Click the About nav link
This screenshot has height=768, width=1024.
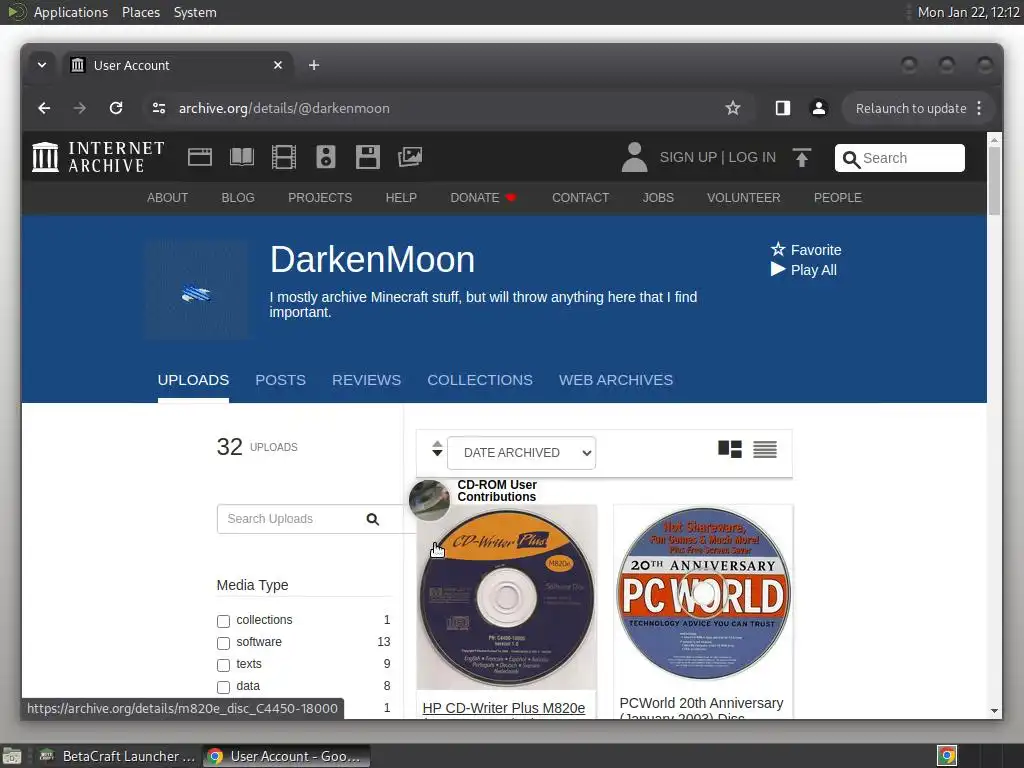click(x=167, y=198)
